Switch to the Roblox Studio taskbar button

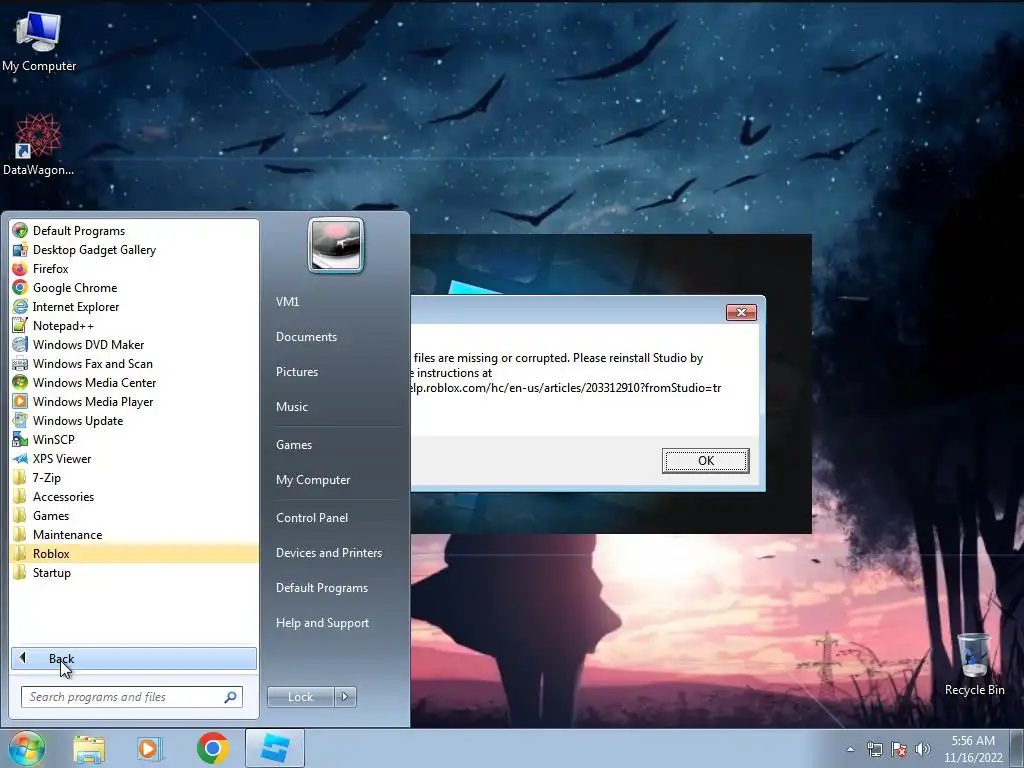[x=275, y=748]
